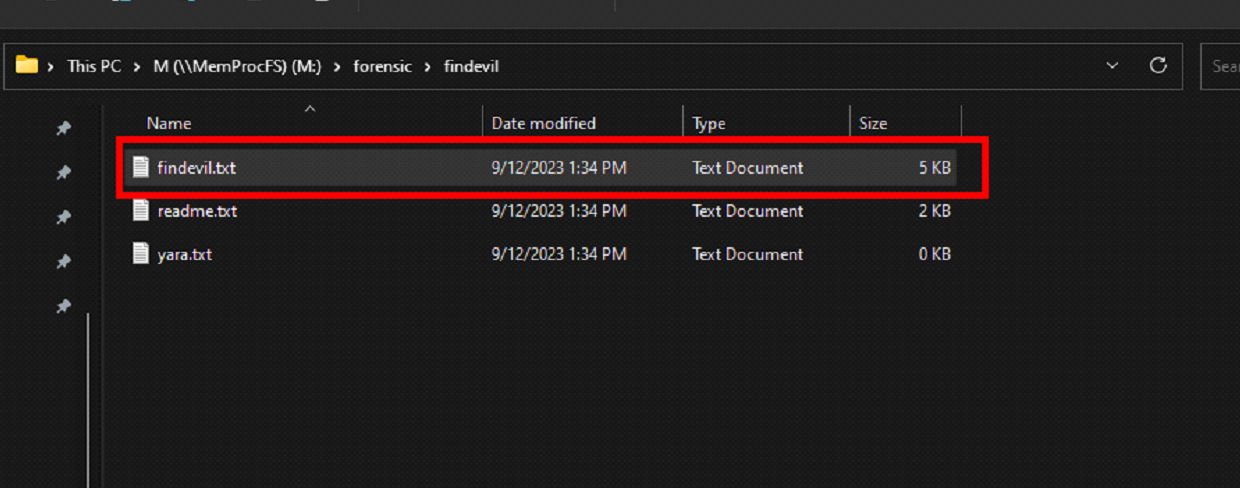Sort files by the Size column
Screen dimensions: 1240x488
pyautogui.click(x=873, y=124)
